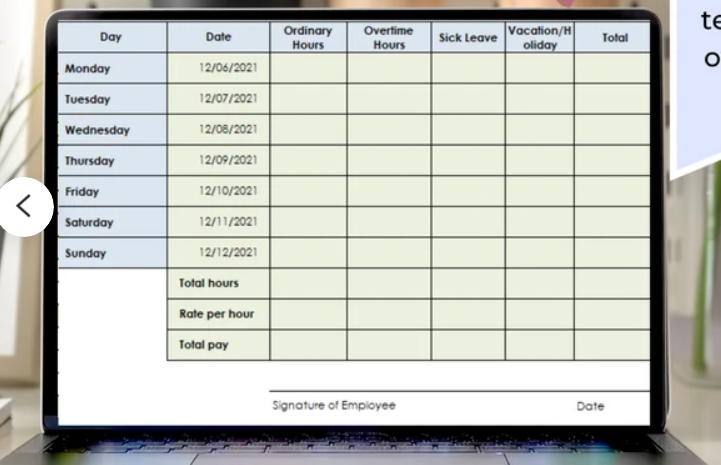This screenshot has width=721, height=465.
Task: Click the Total pay Ordinary Hours cell
Action: [x=309, y=345]
